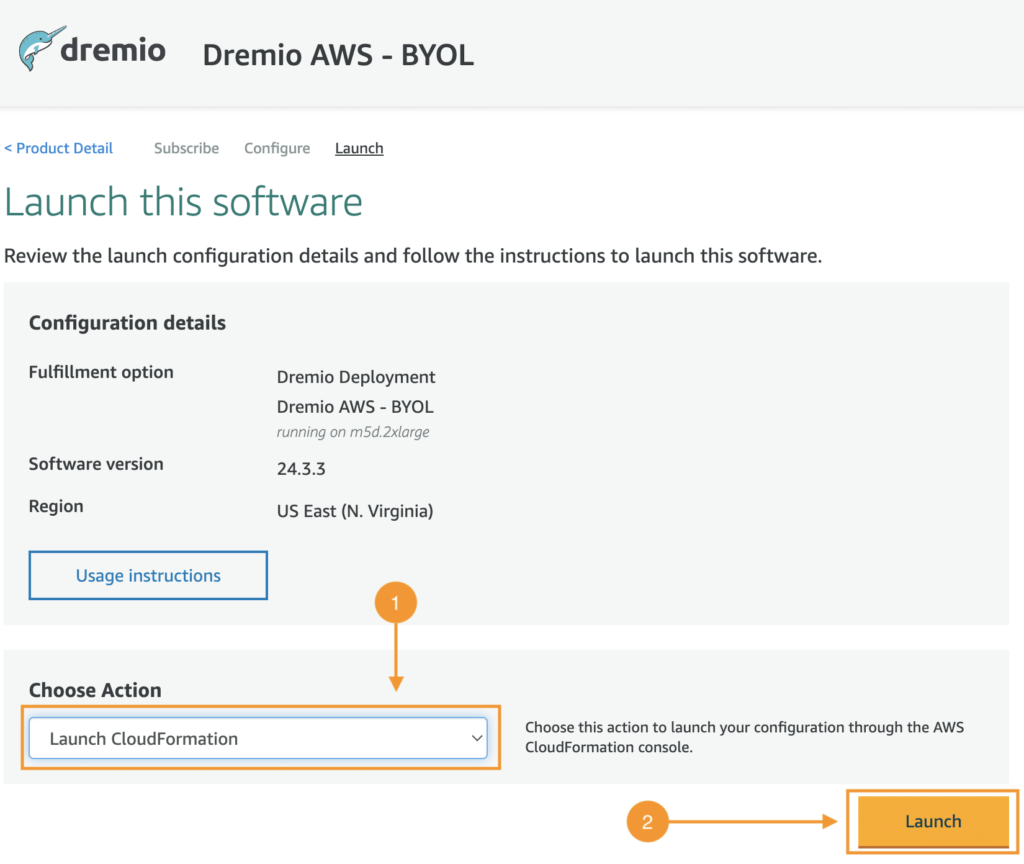
Task: Click the Dremio narwhal logo
Action: click(92, 49)
